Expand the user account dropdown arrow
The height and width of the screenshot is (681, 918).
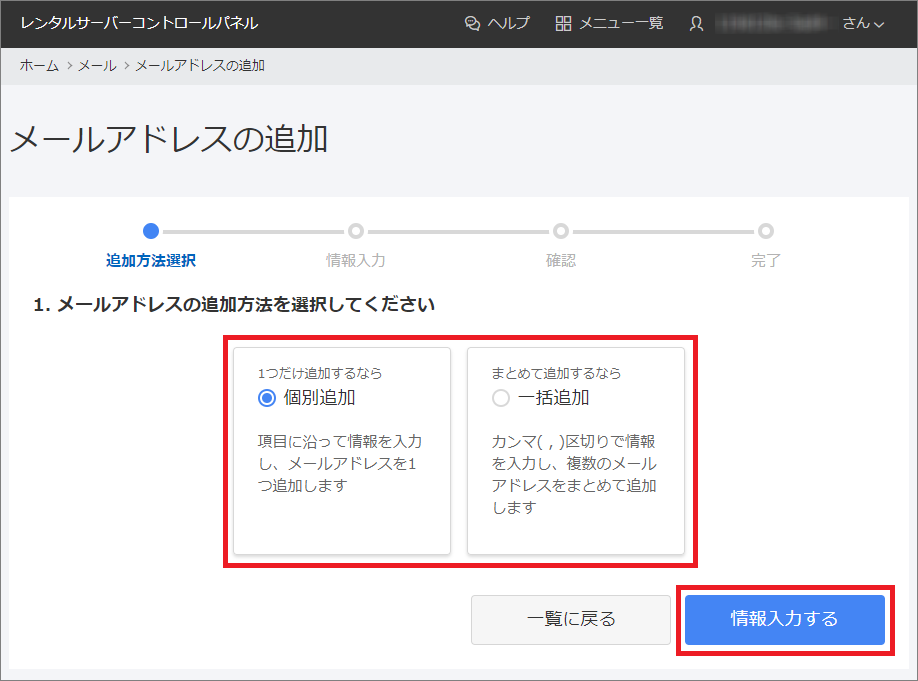click(x=878, y=25)
